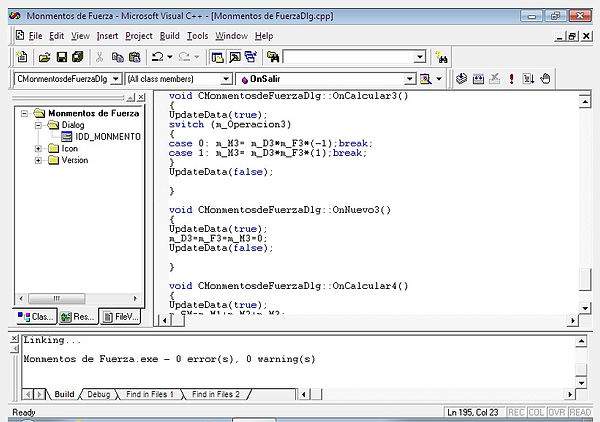Save the current file icon
600x422 pixels.
click(x=62, y=57)
